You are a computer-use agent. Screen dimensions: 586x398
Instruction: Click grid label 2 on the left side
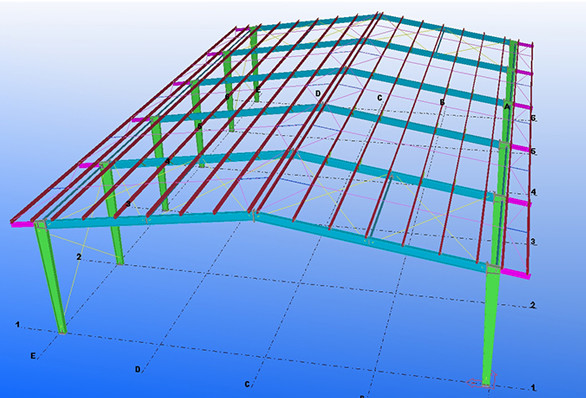click(x=78, y=257)
